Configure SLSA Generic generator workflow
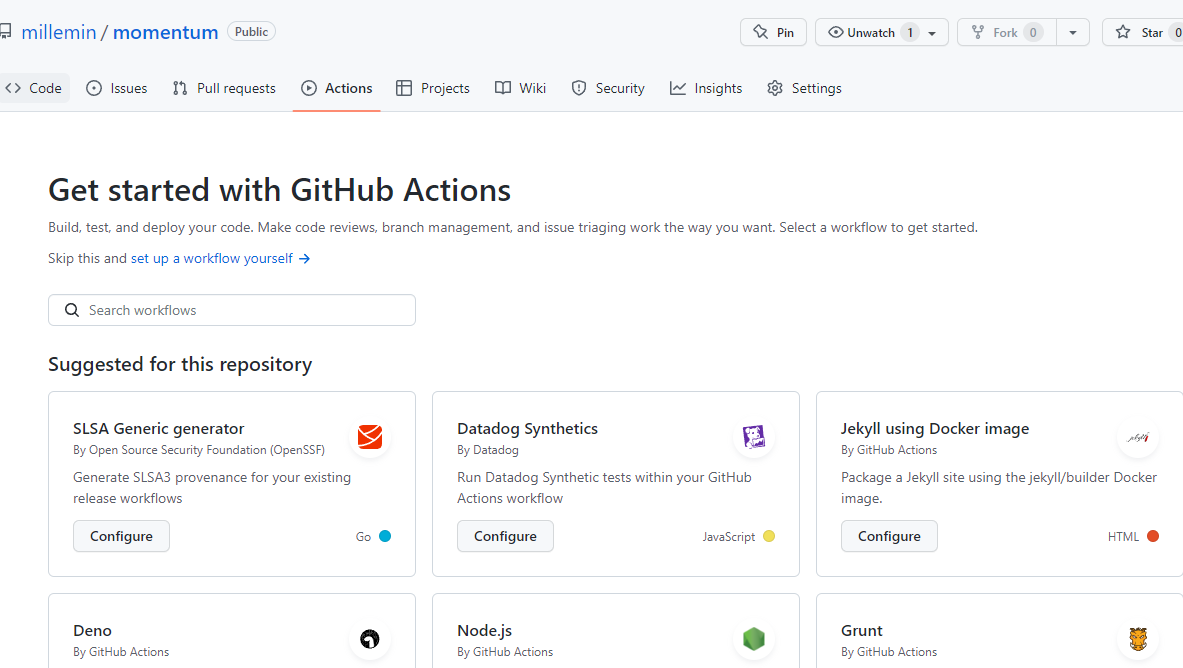Viewport: 1183px width, 668px height. (x=121, y=536)
